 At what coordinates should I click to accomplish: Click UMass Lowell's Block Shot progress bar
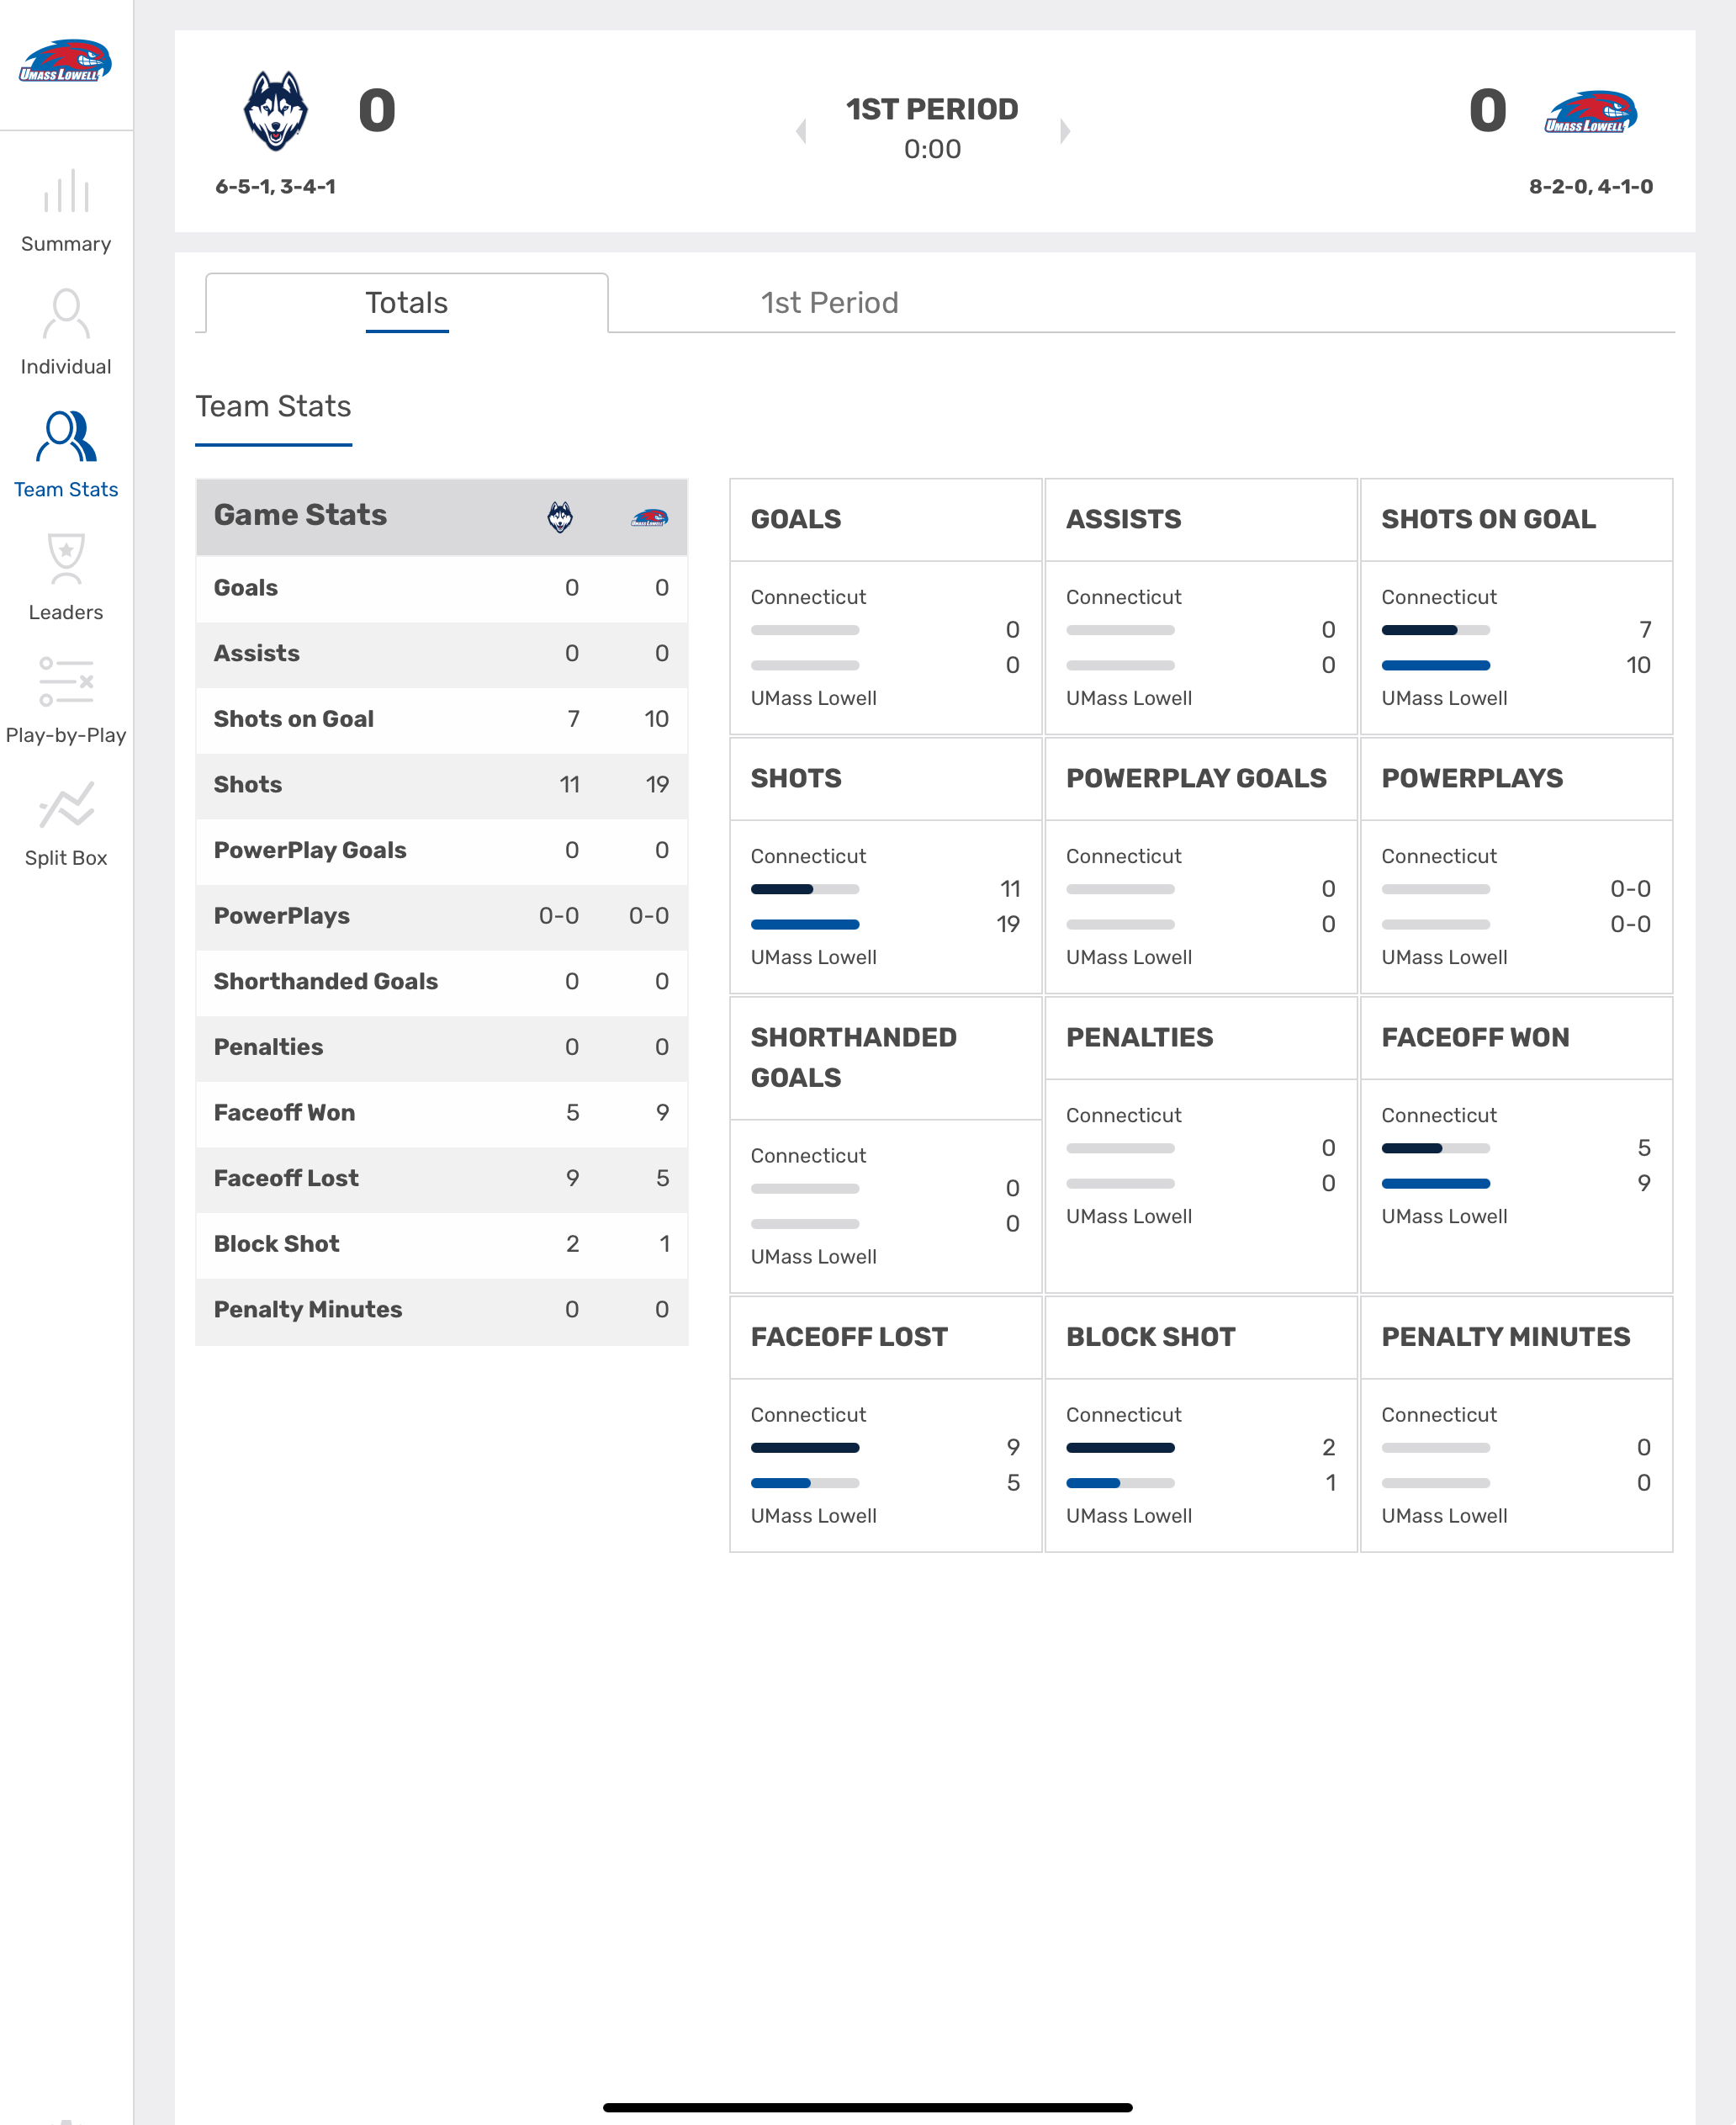click(x=1120, y=1484)
